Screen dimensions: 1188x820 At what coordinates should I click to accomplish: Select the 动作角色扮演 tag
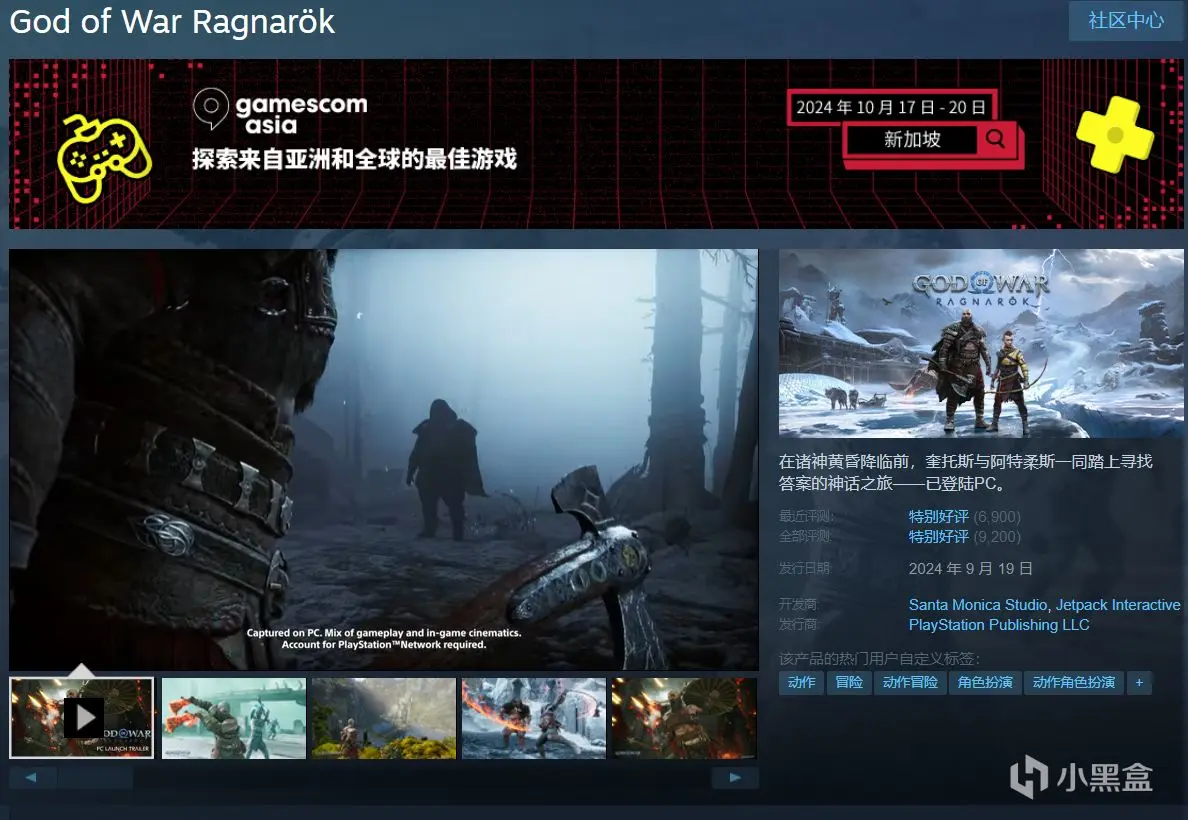[x=1074, y=682]
